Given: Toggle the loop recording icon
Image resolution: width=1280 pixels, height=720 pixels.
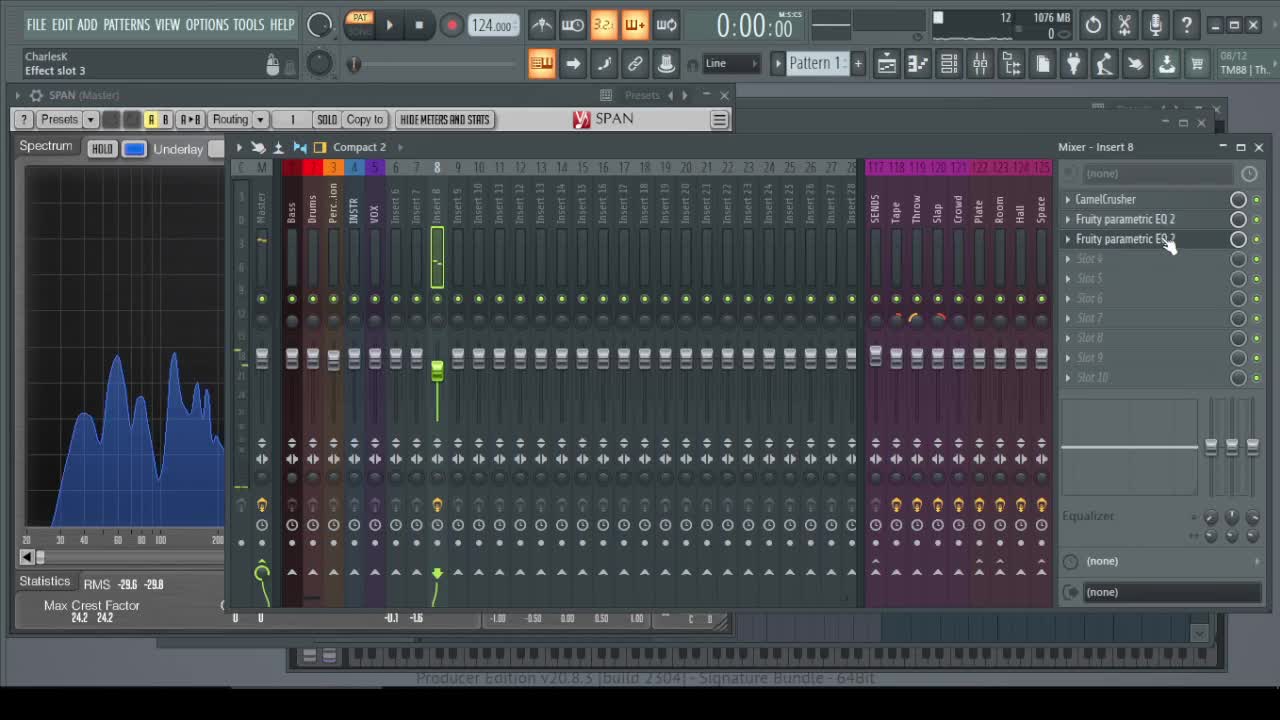Looking at the screenshot, I should [x=666, y=25].
